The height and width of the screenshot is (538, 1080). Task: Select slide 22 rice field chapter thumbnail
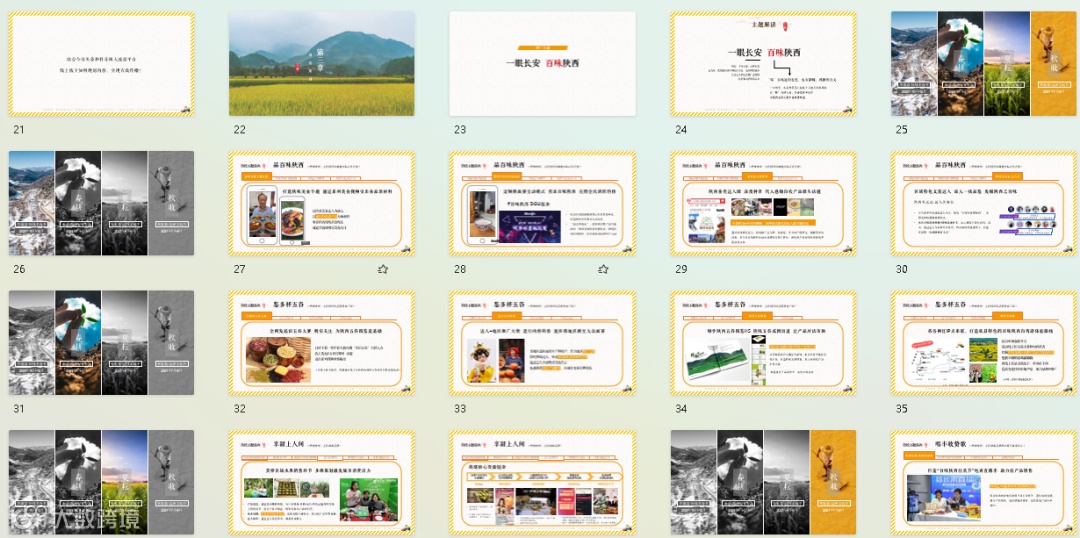[x=322, y=63]
